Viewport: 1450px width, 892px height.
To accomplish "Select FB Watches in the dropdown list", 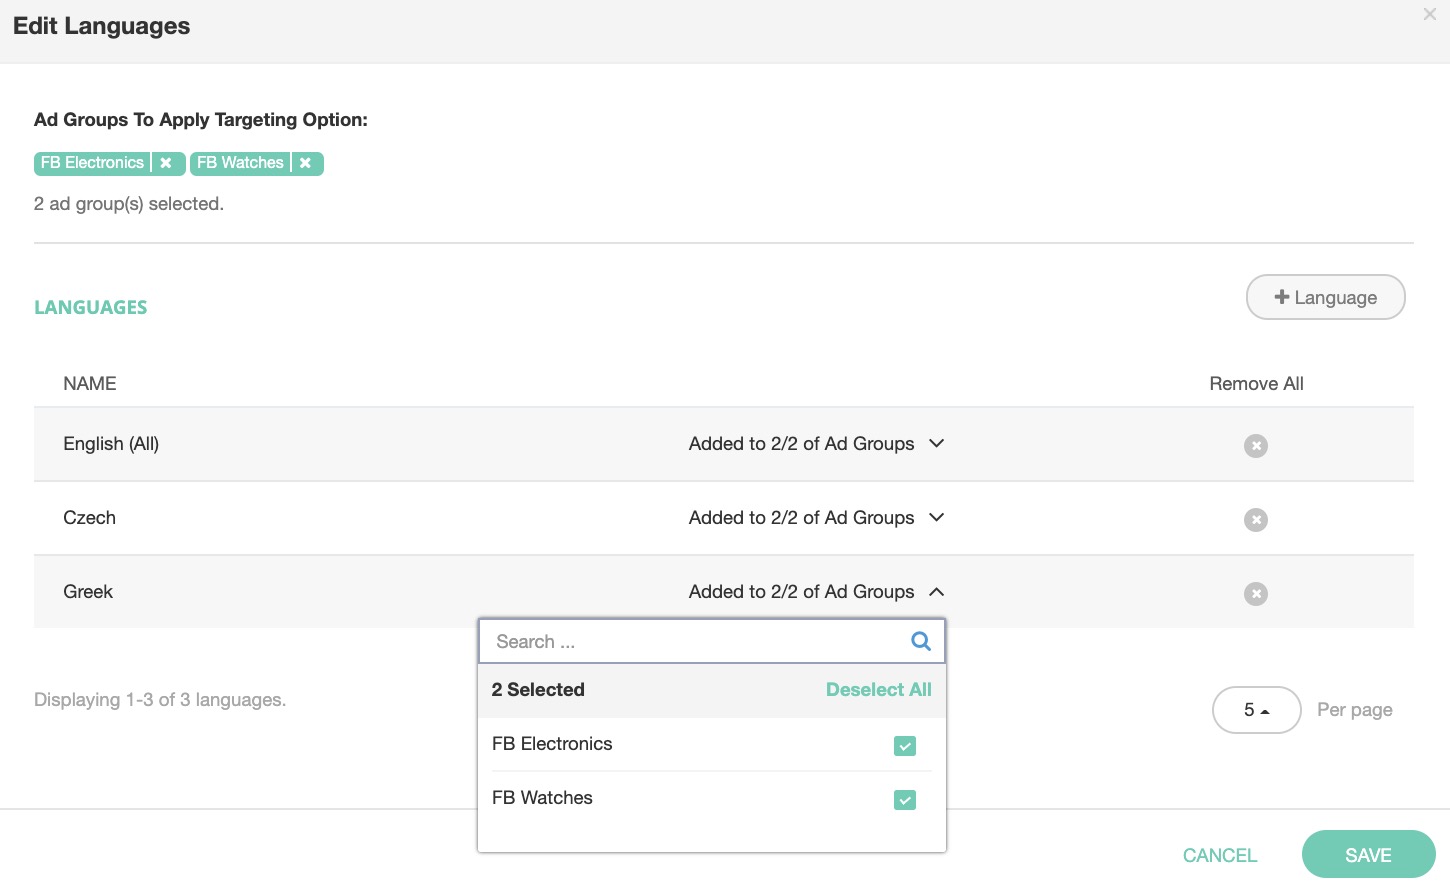I will [542, 798].
